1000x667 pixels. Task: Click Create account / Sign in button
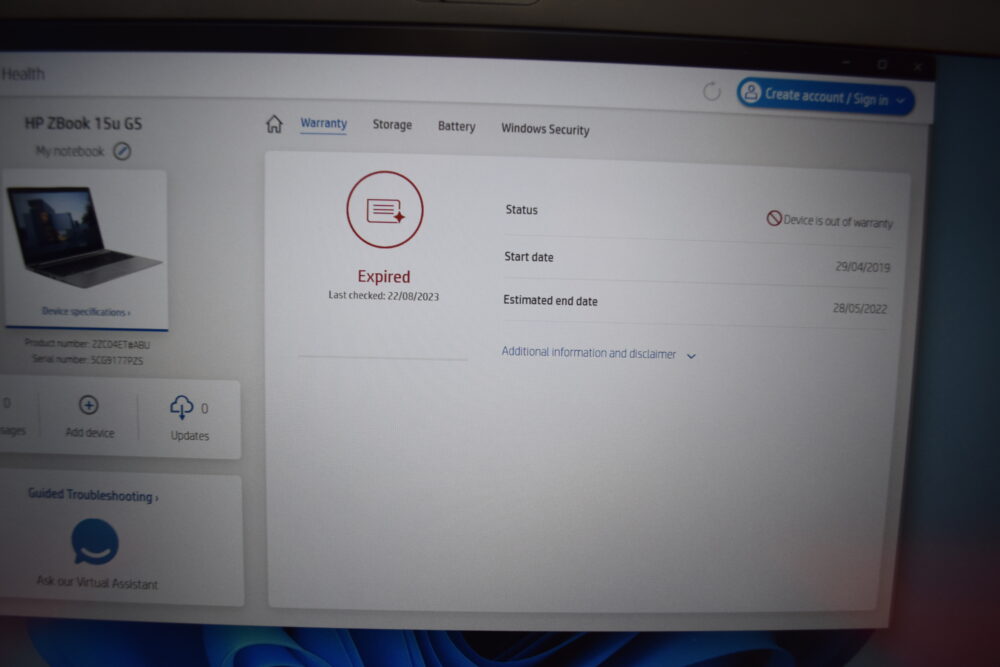825,97
